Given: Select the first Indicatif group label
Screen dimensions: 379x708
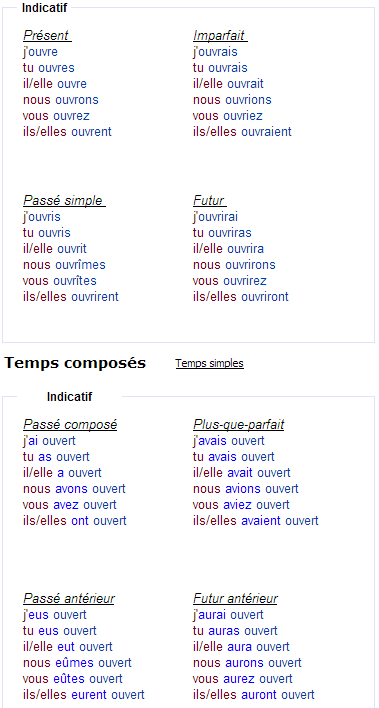Looking at the screenshot, I should pyautogui.click(x=44, y=8).
